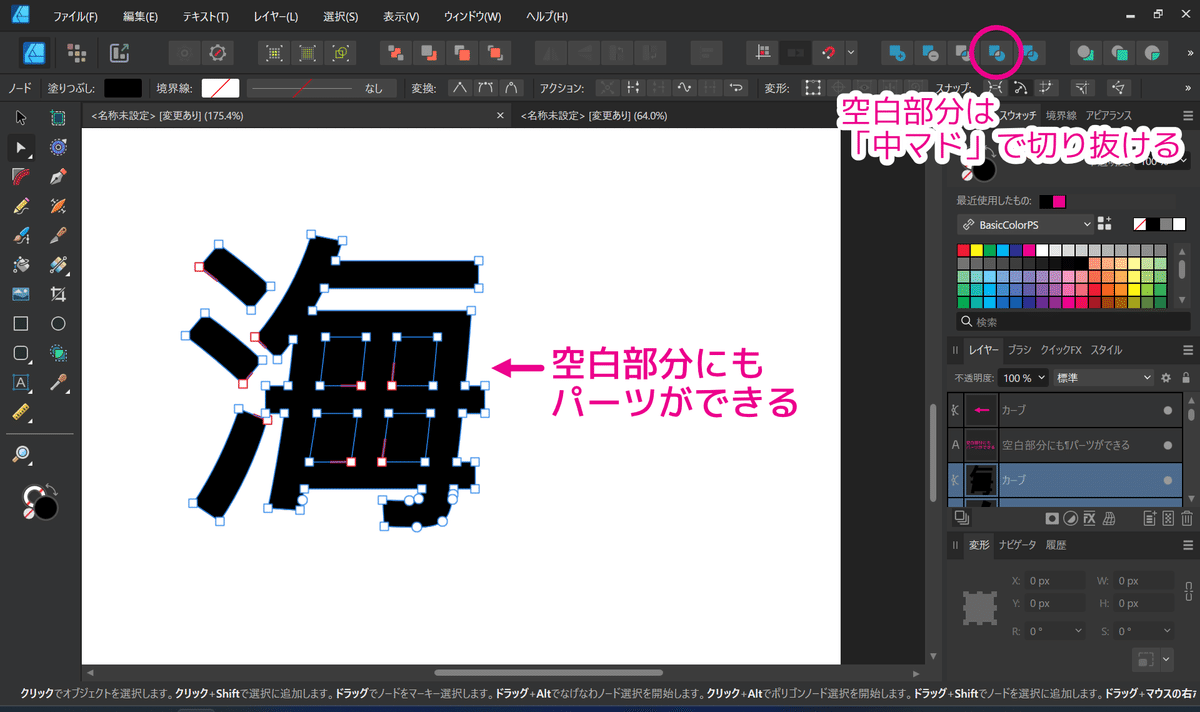Open the 標準 blend mode dropdown
This screenshot has height=712, width=1200.
[1104, 378]
